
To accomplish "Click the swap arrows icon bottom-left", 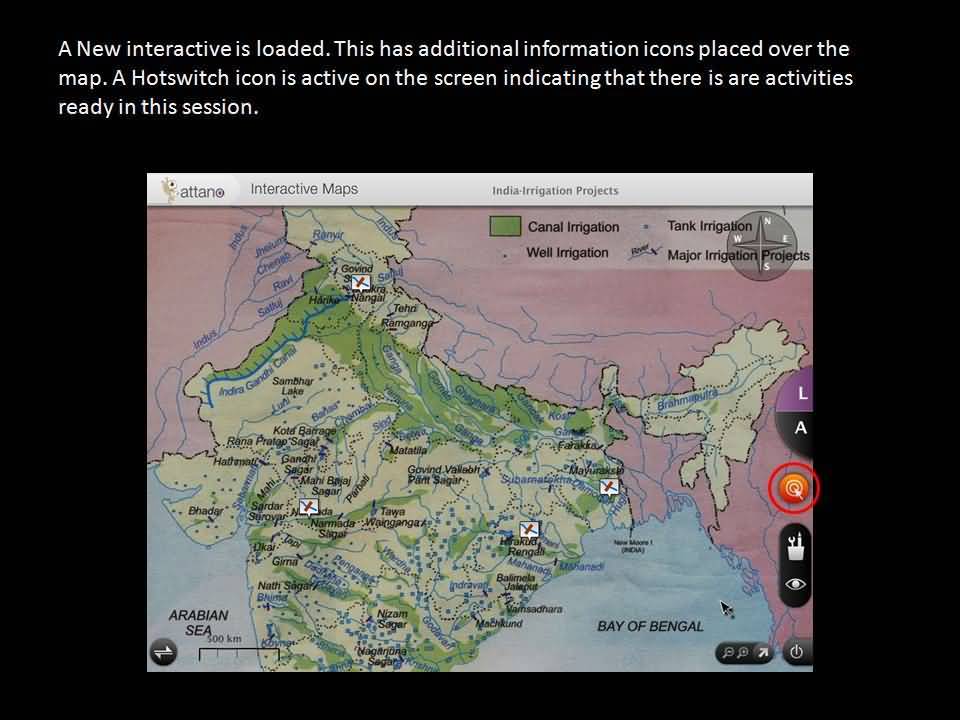I will (163, 653).
